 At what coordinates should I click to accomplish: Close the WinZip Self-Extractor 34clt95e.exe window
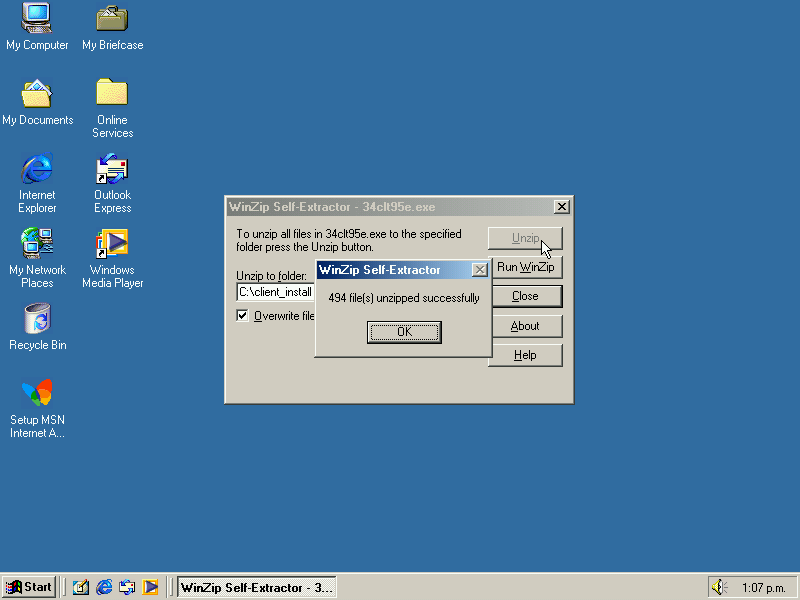pos(562,207)
